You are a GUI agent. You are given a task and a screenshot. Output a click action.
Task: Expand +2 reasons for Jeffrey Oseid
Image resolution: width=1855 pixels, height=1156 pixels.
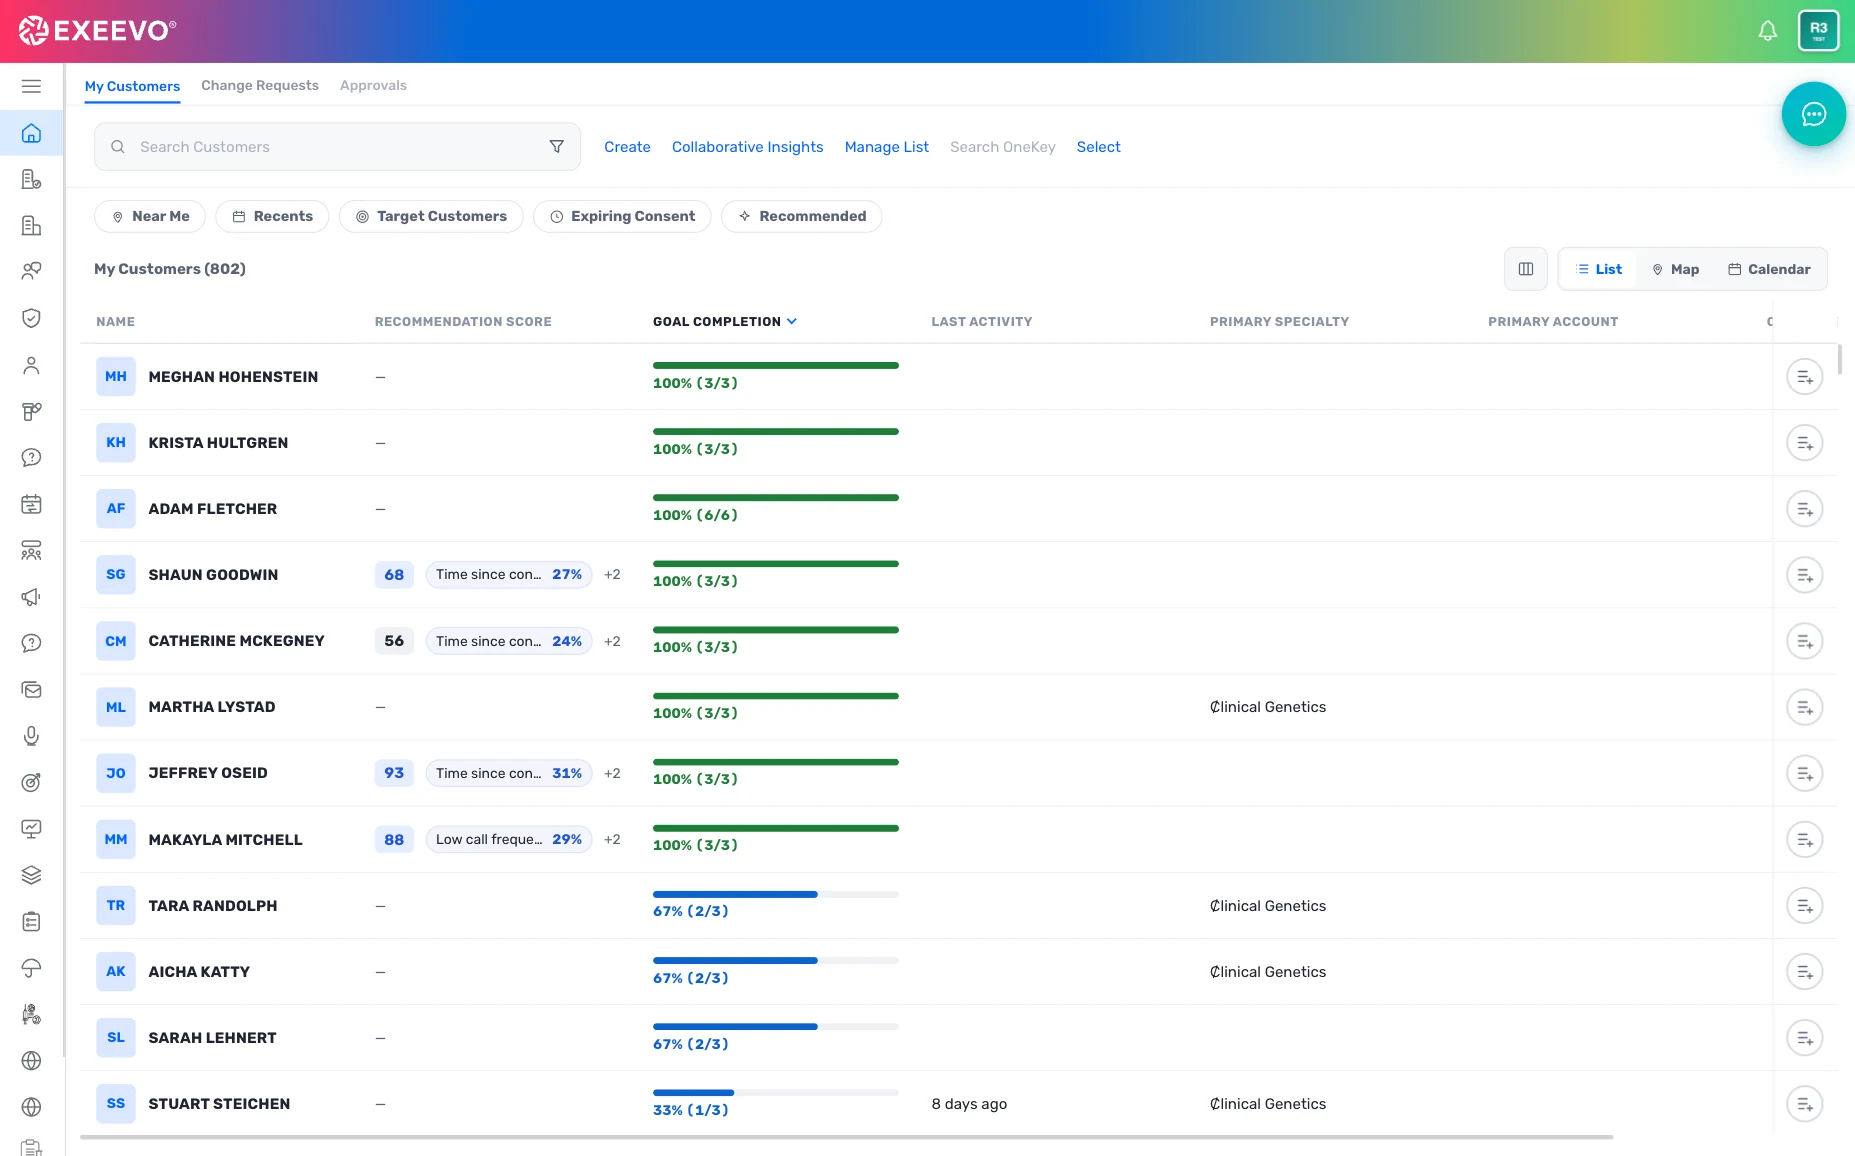[x=612, y=773]
